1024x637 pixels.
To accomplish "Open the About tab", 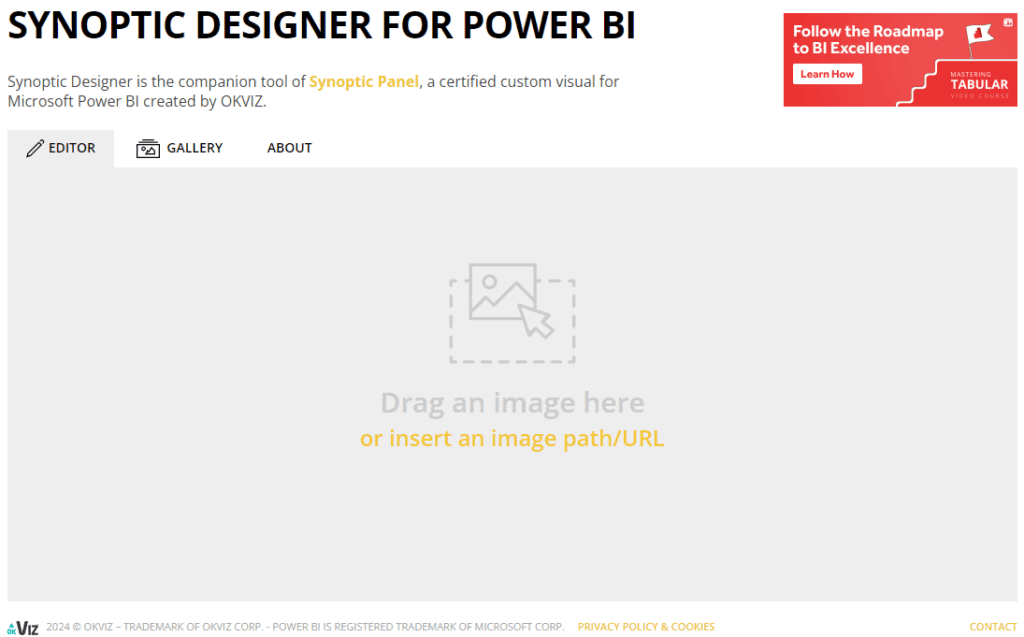I will [289, 148].
